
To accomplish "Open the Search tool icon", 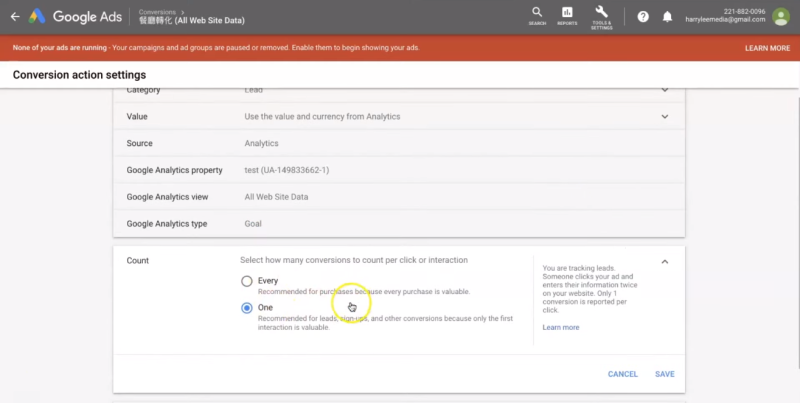I will pos(538,15).
